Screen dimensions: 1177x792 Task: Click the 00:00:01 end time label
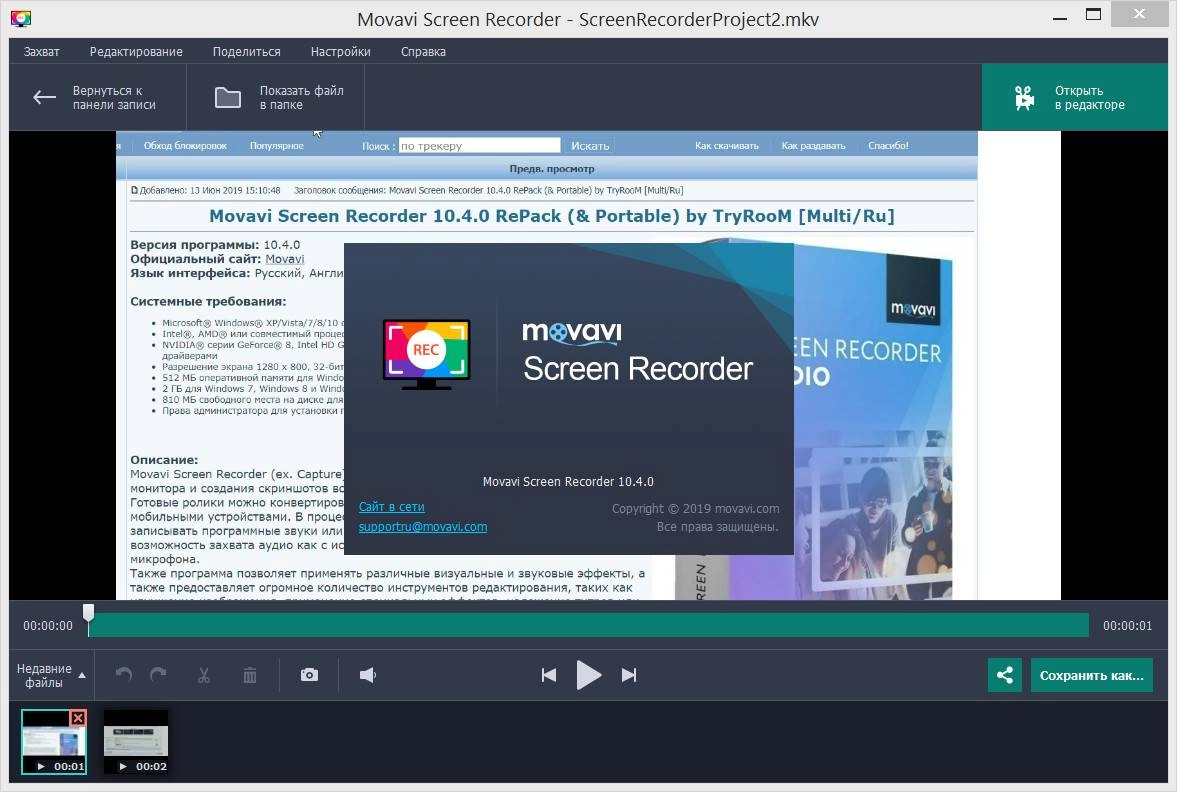[1127, 625]
